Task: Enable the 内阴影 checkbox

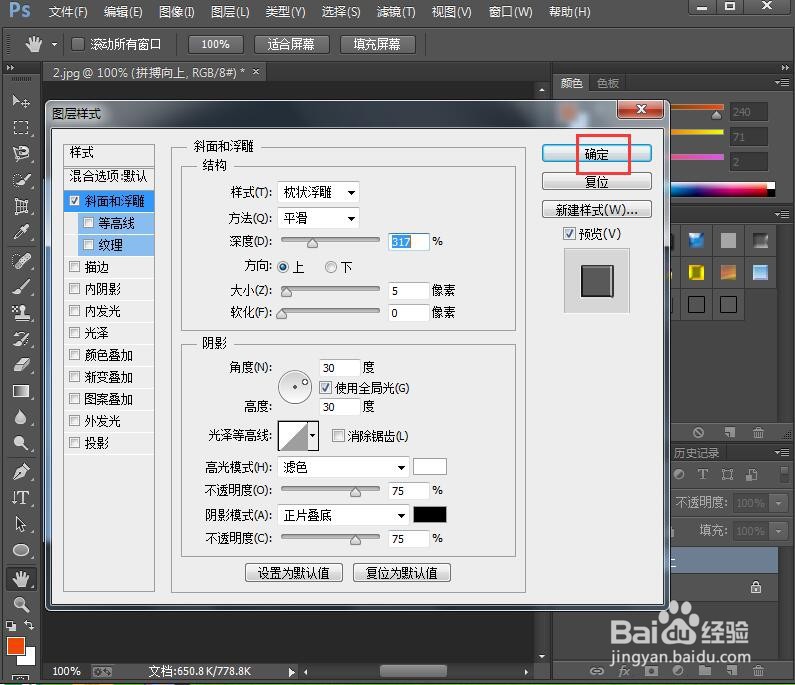Action: pyautogui.click(x=75, y=289)
